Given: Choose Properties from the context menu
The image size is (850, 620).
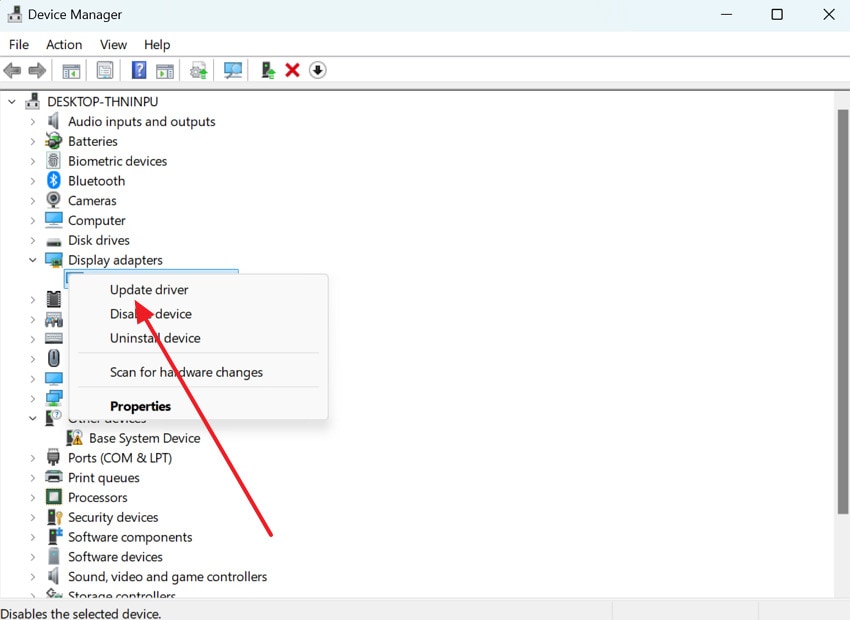Looking at the screenshot, I should 140,406.
